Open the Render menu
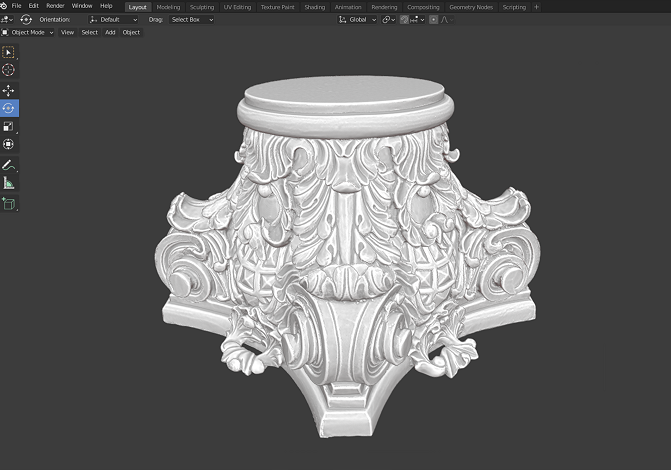The image size is (671, 470). [x=55, y=6]
